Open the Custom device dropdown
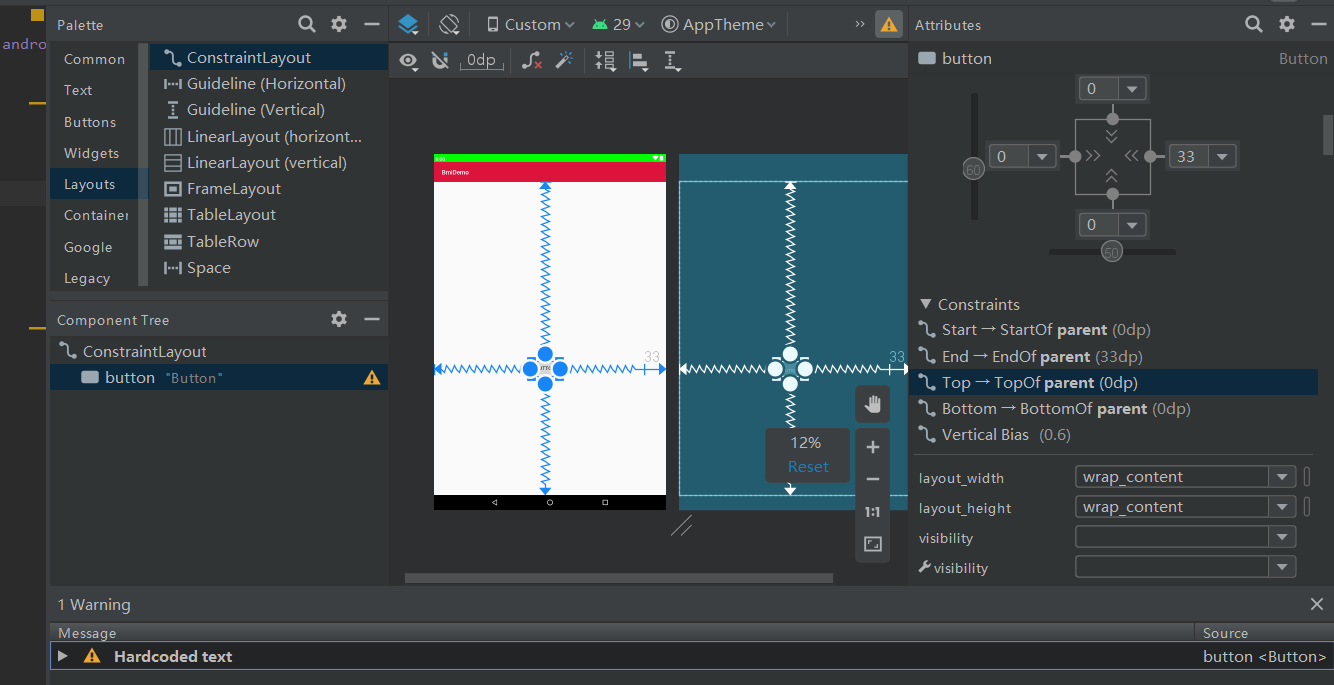The width and height of the screenshot is (1334, 685). [x=531, y=24]
